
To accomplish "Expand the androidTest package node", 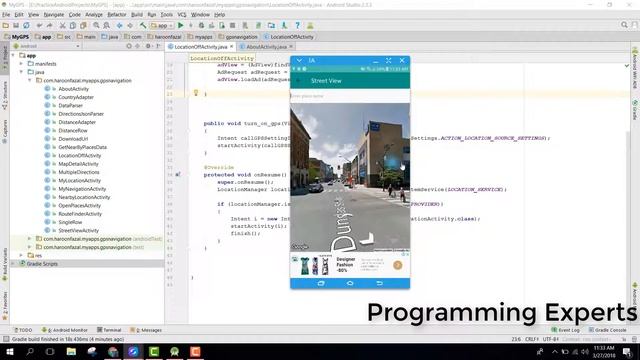I will coord(30,239).
